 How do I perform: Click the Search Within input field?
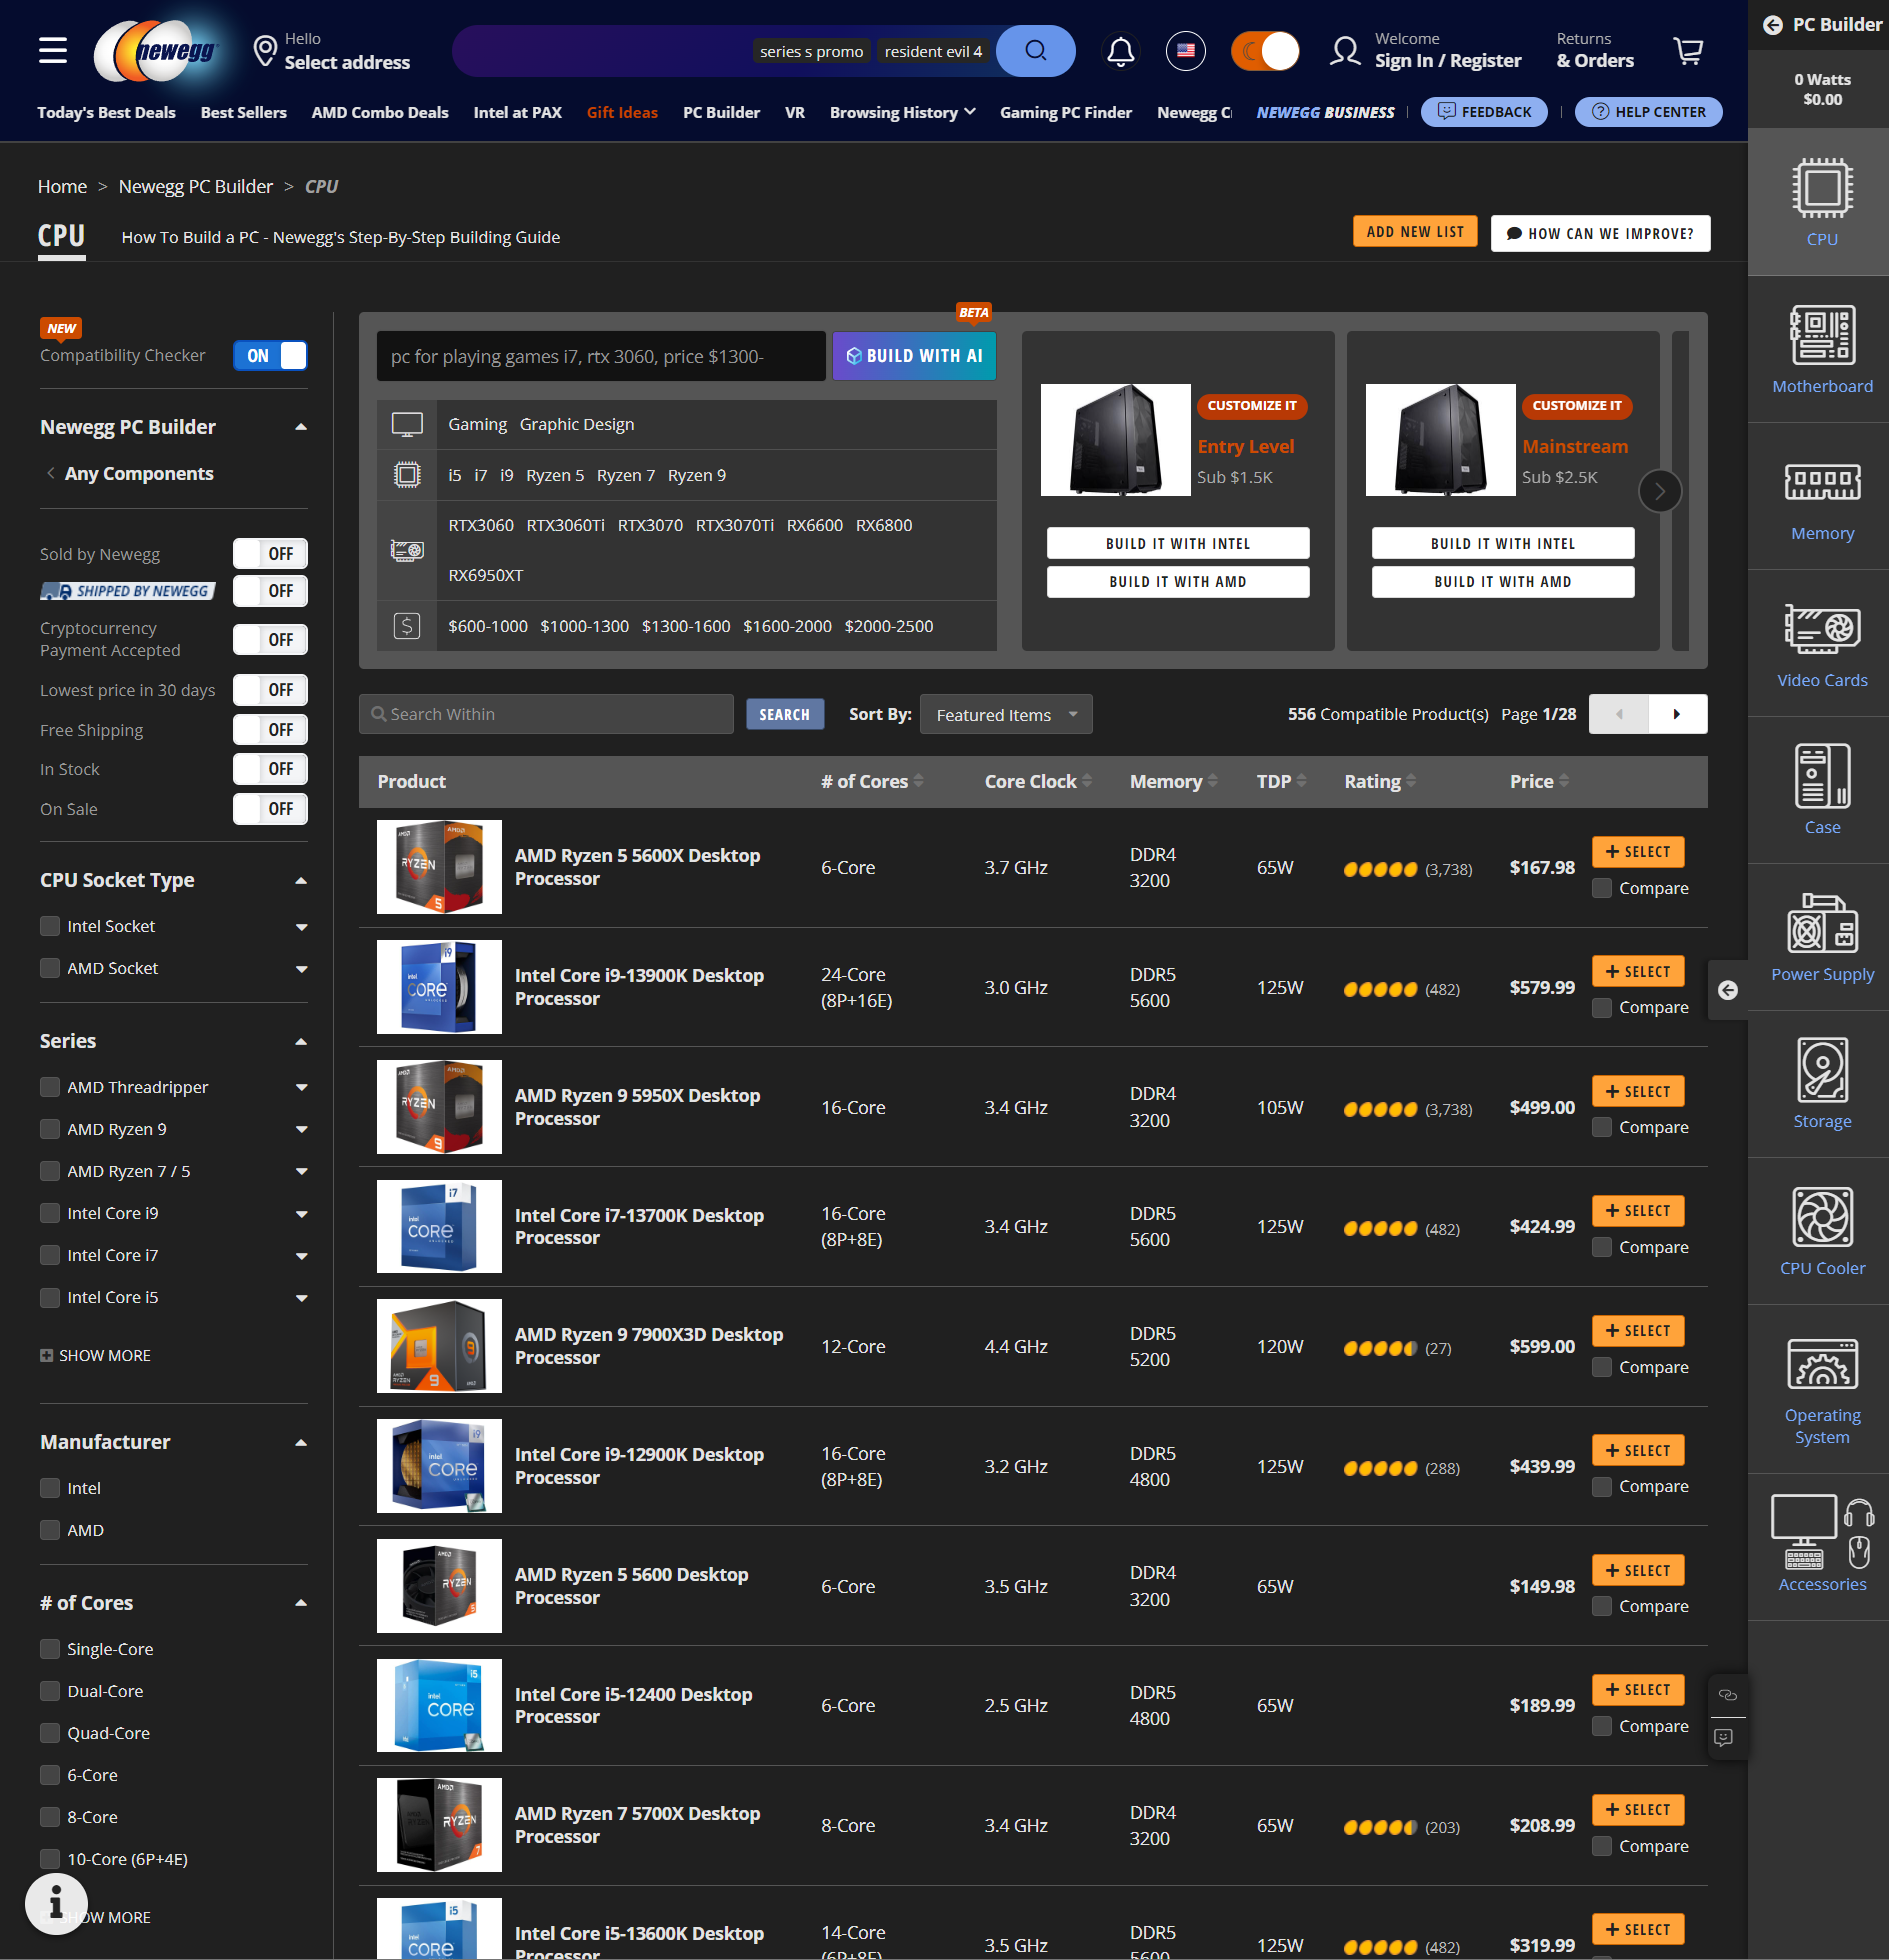click(x=545, y=714)
